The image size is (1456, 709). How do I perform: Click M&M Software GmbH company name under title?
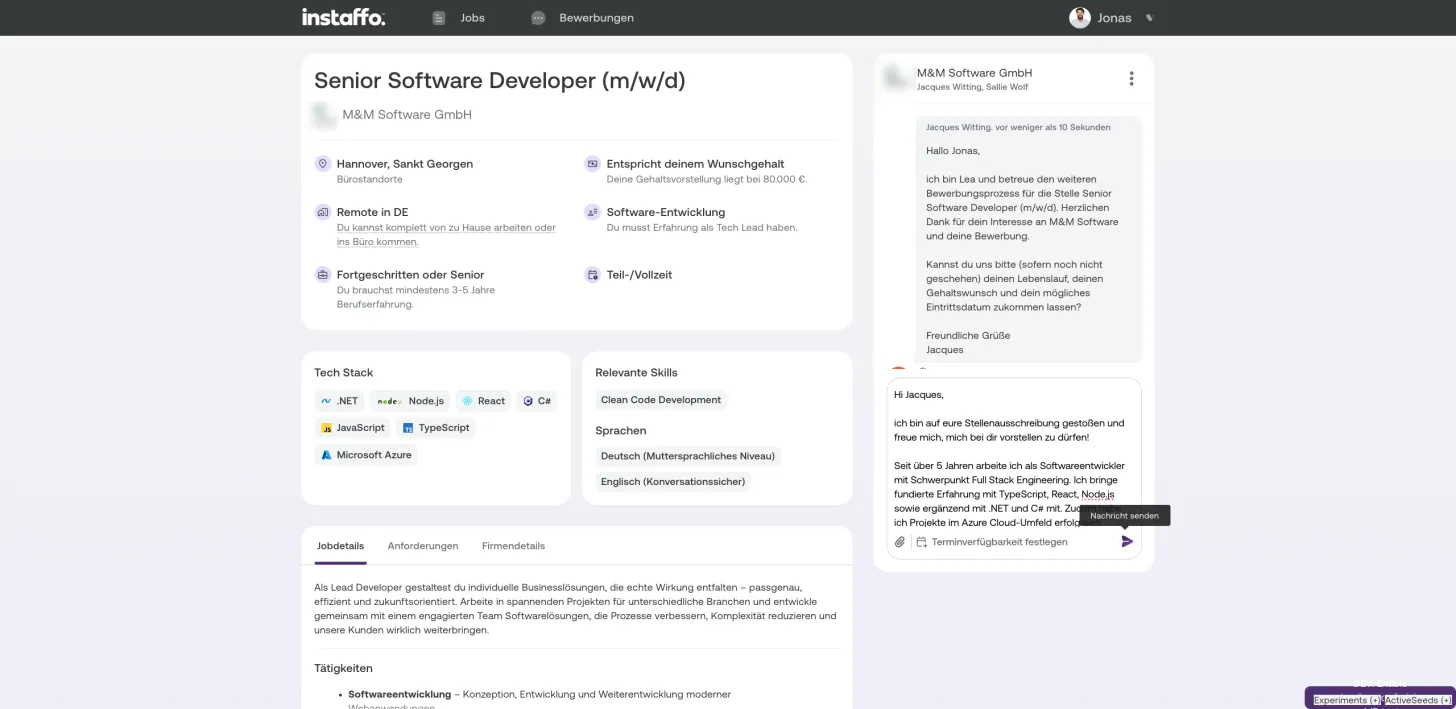[407, 115]
